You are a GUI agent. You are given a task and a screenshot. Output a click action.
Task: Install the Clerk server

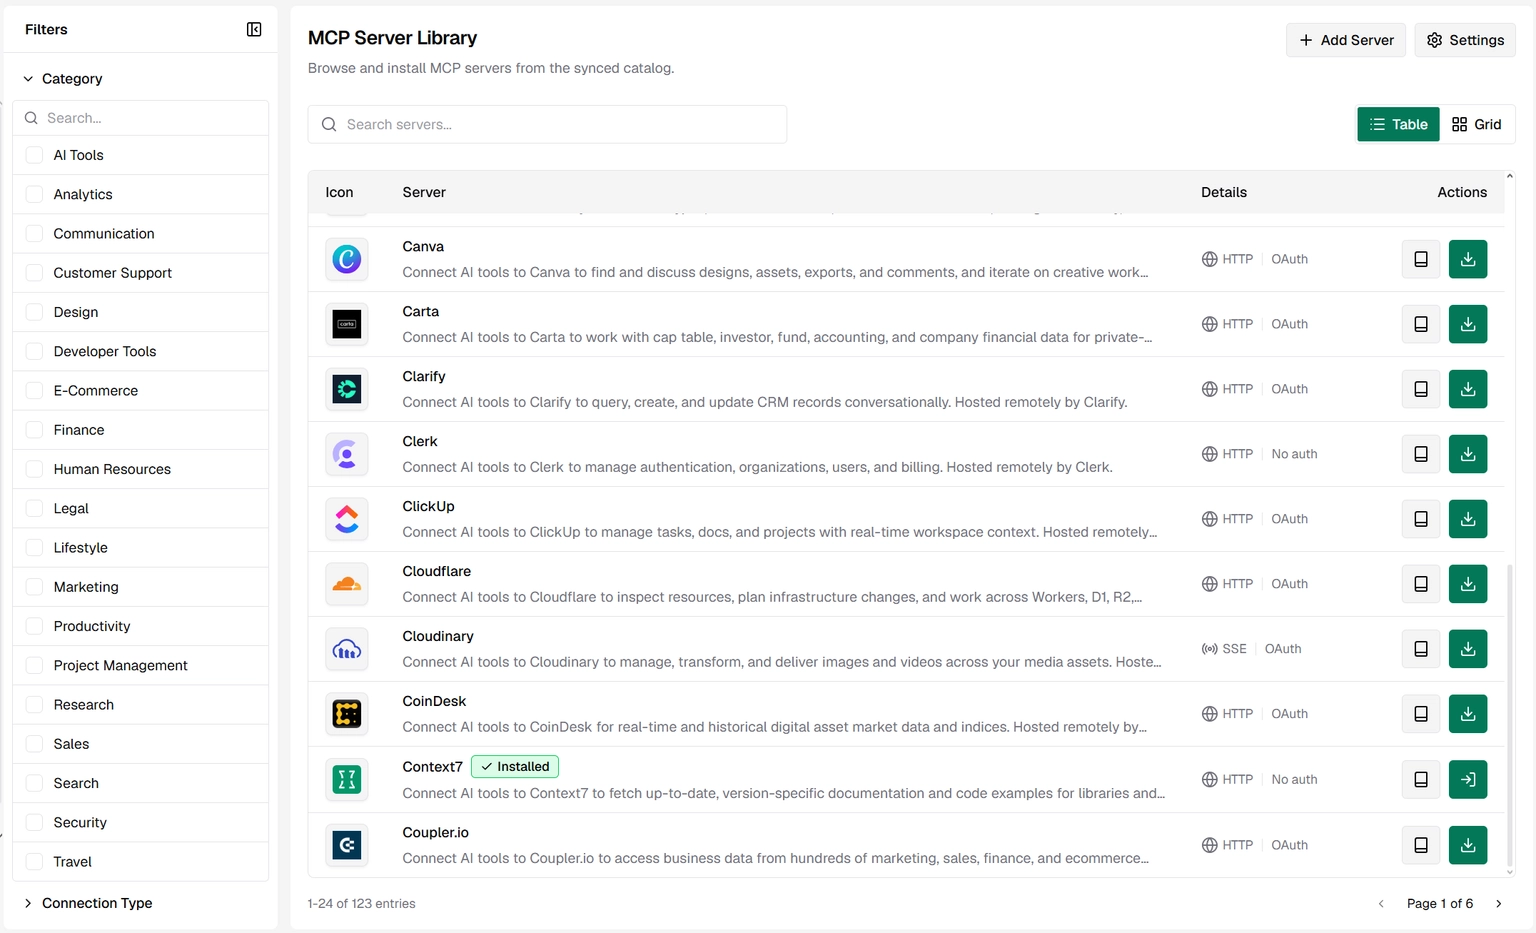(x=1467, y=454)
